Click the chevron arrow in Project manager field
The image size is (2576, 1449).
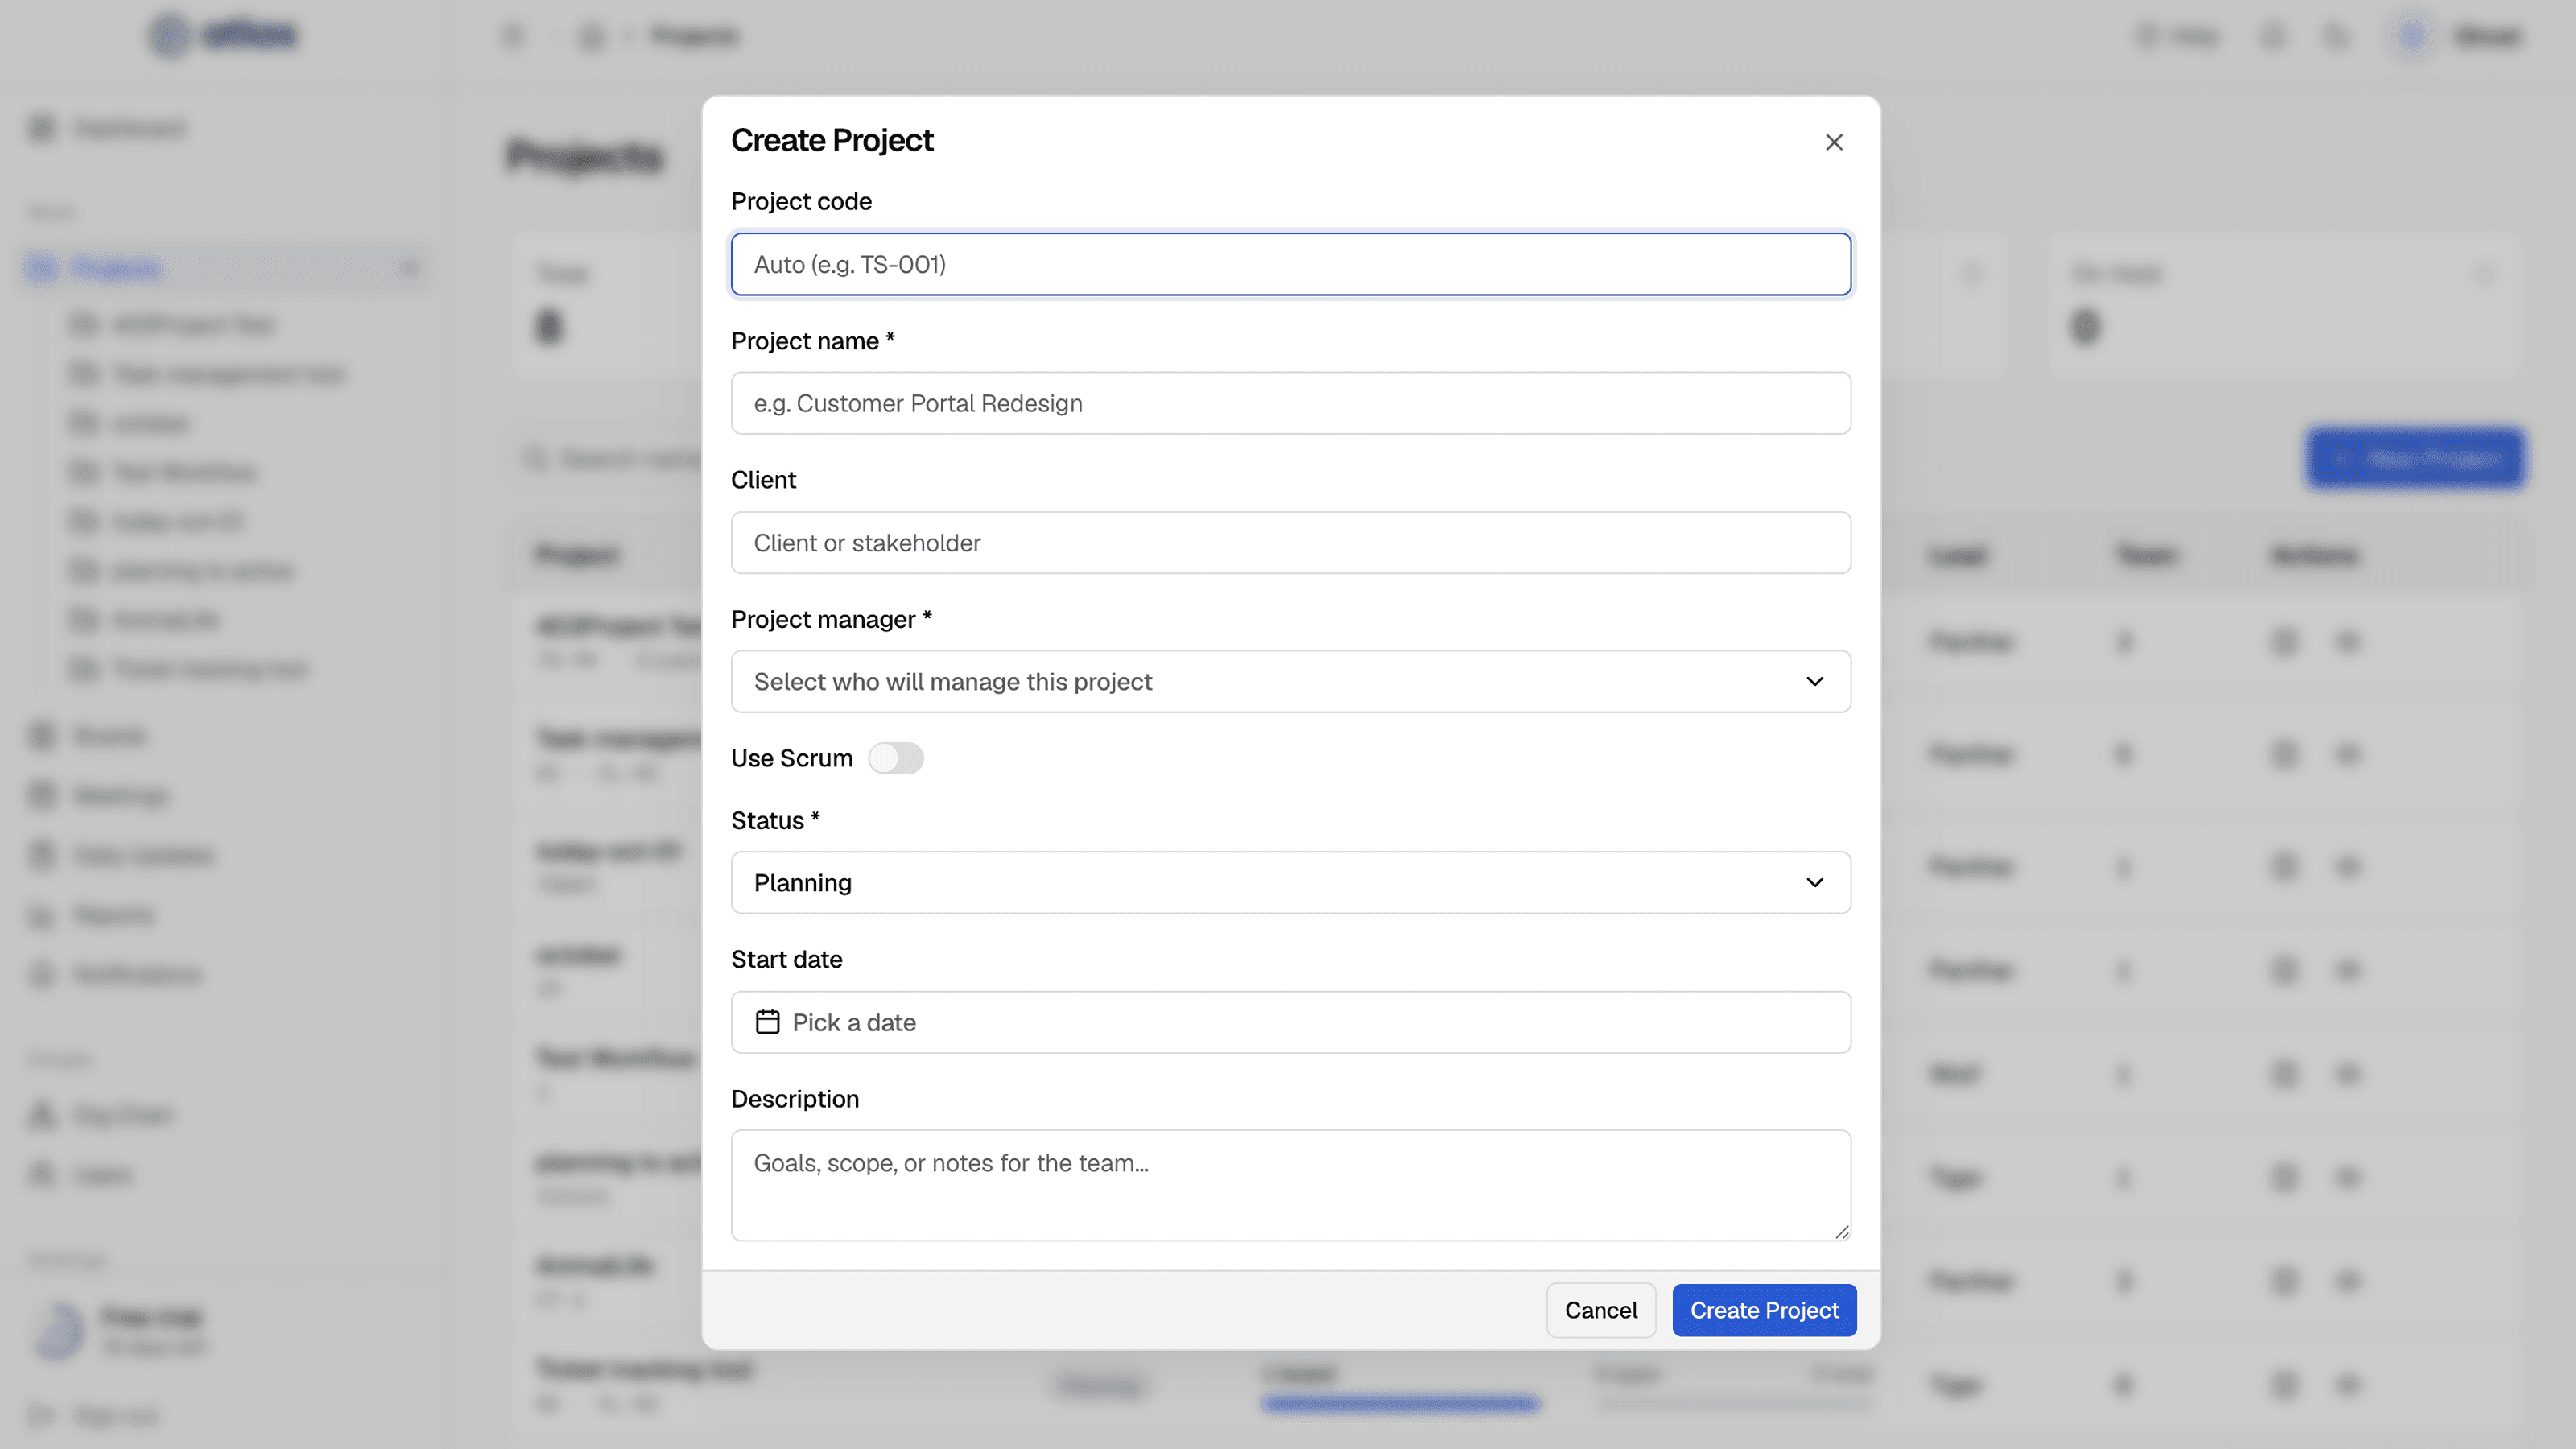pos(1814,681)
